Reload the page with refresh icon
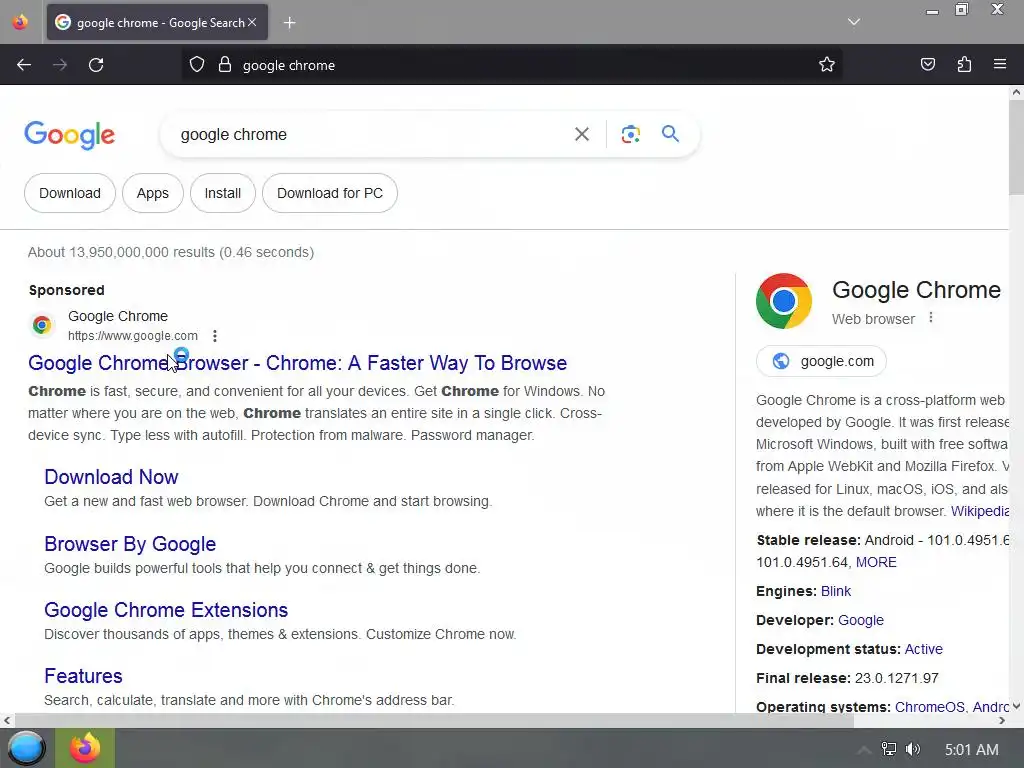 tap(96, 65)
